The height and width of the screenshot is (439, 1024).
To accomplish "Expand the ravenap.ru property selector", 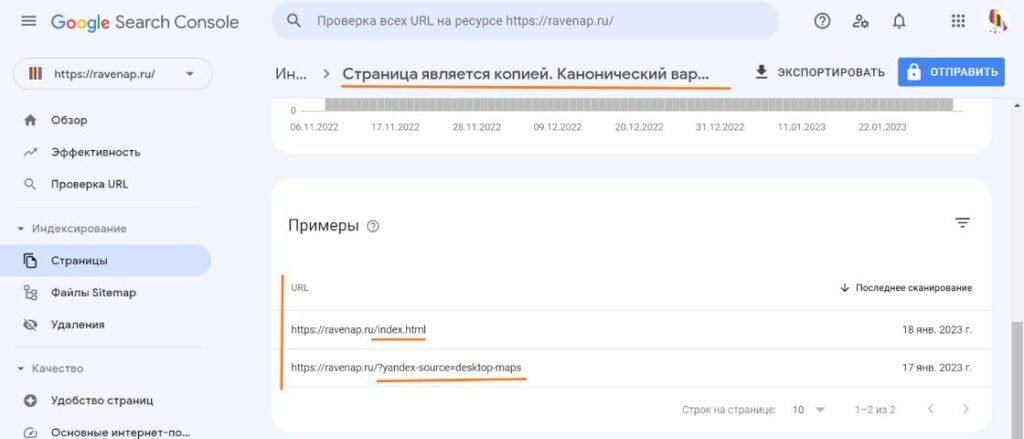I will (113, 74).
